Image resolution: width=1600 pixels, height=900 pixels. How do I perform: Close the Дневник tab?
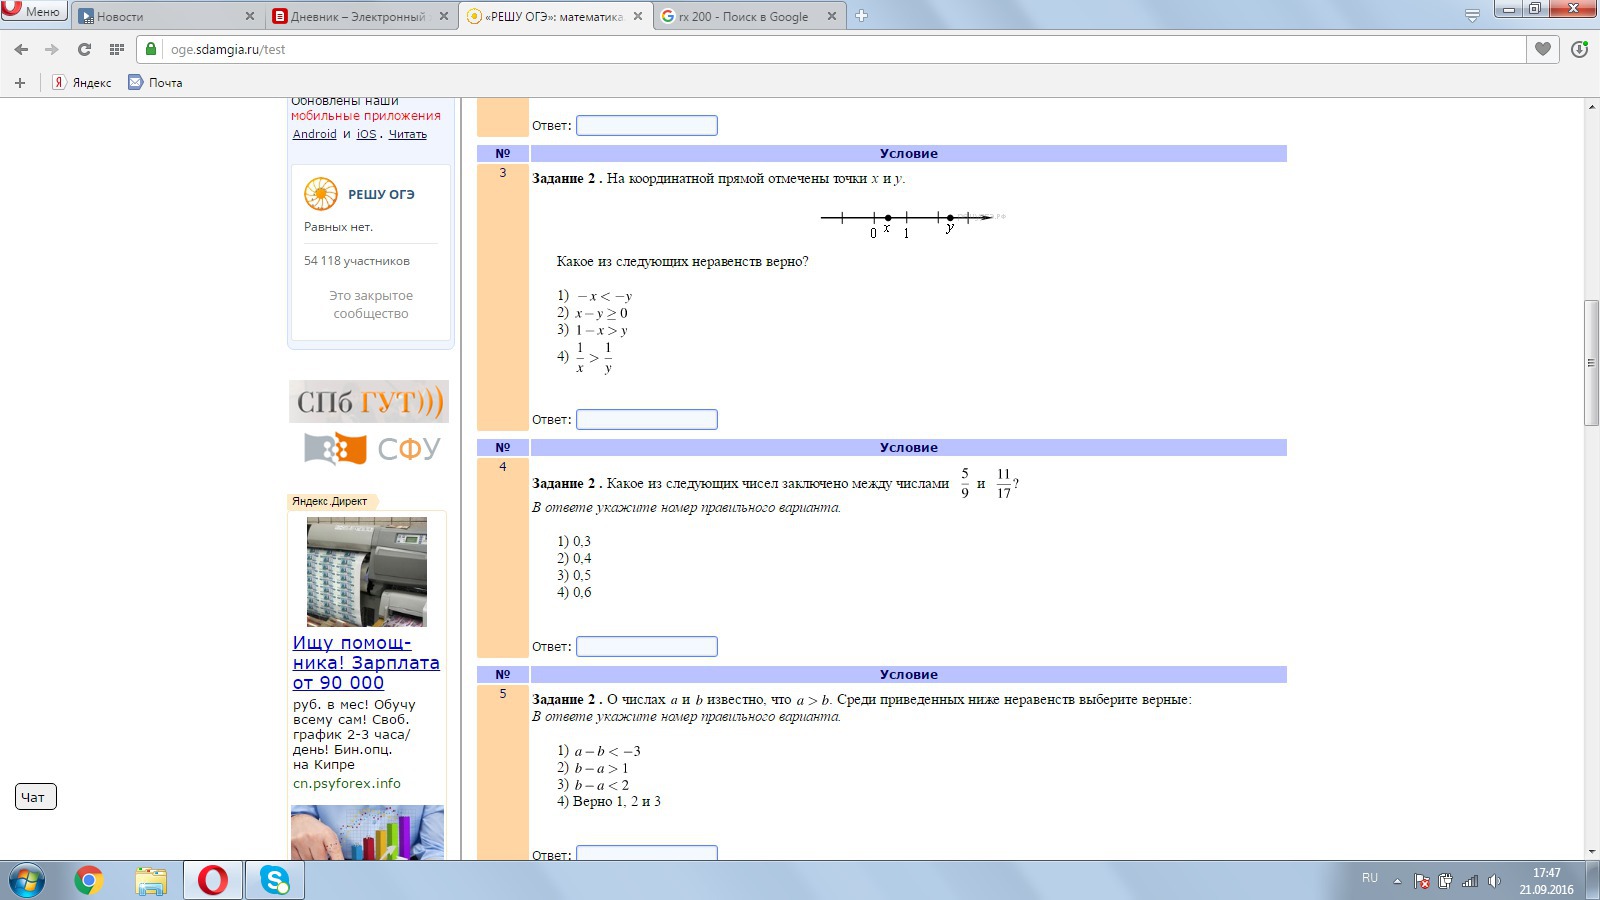pyautogui.click(x=444, y=16)
